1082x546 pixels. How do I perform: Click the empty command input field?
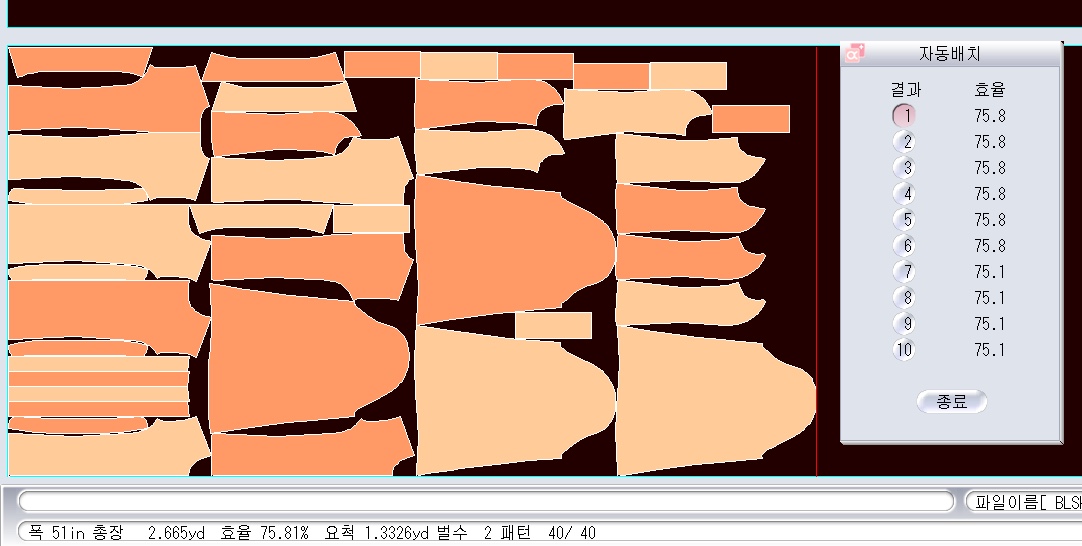click(486, 501)
